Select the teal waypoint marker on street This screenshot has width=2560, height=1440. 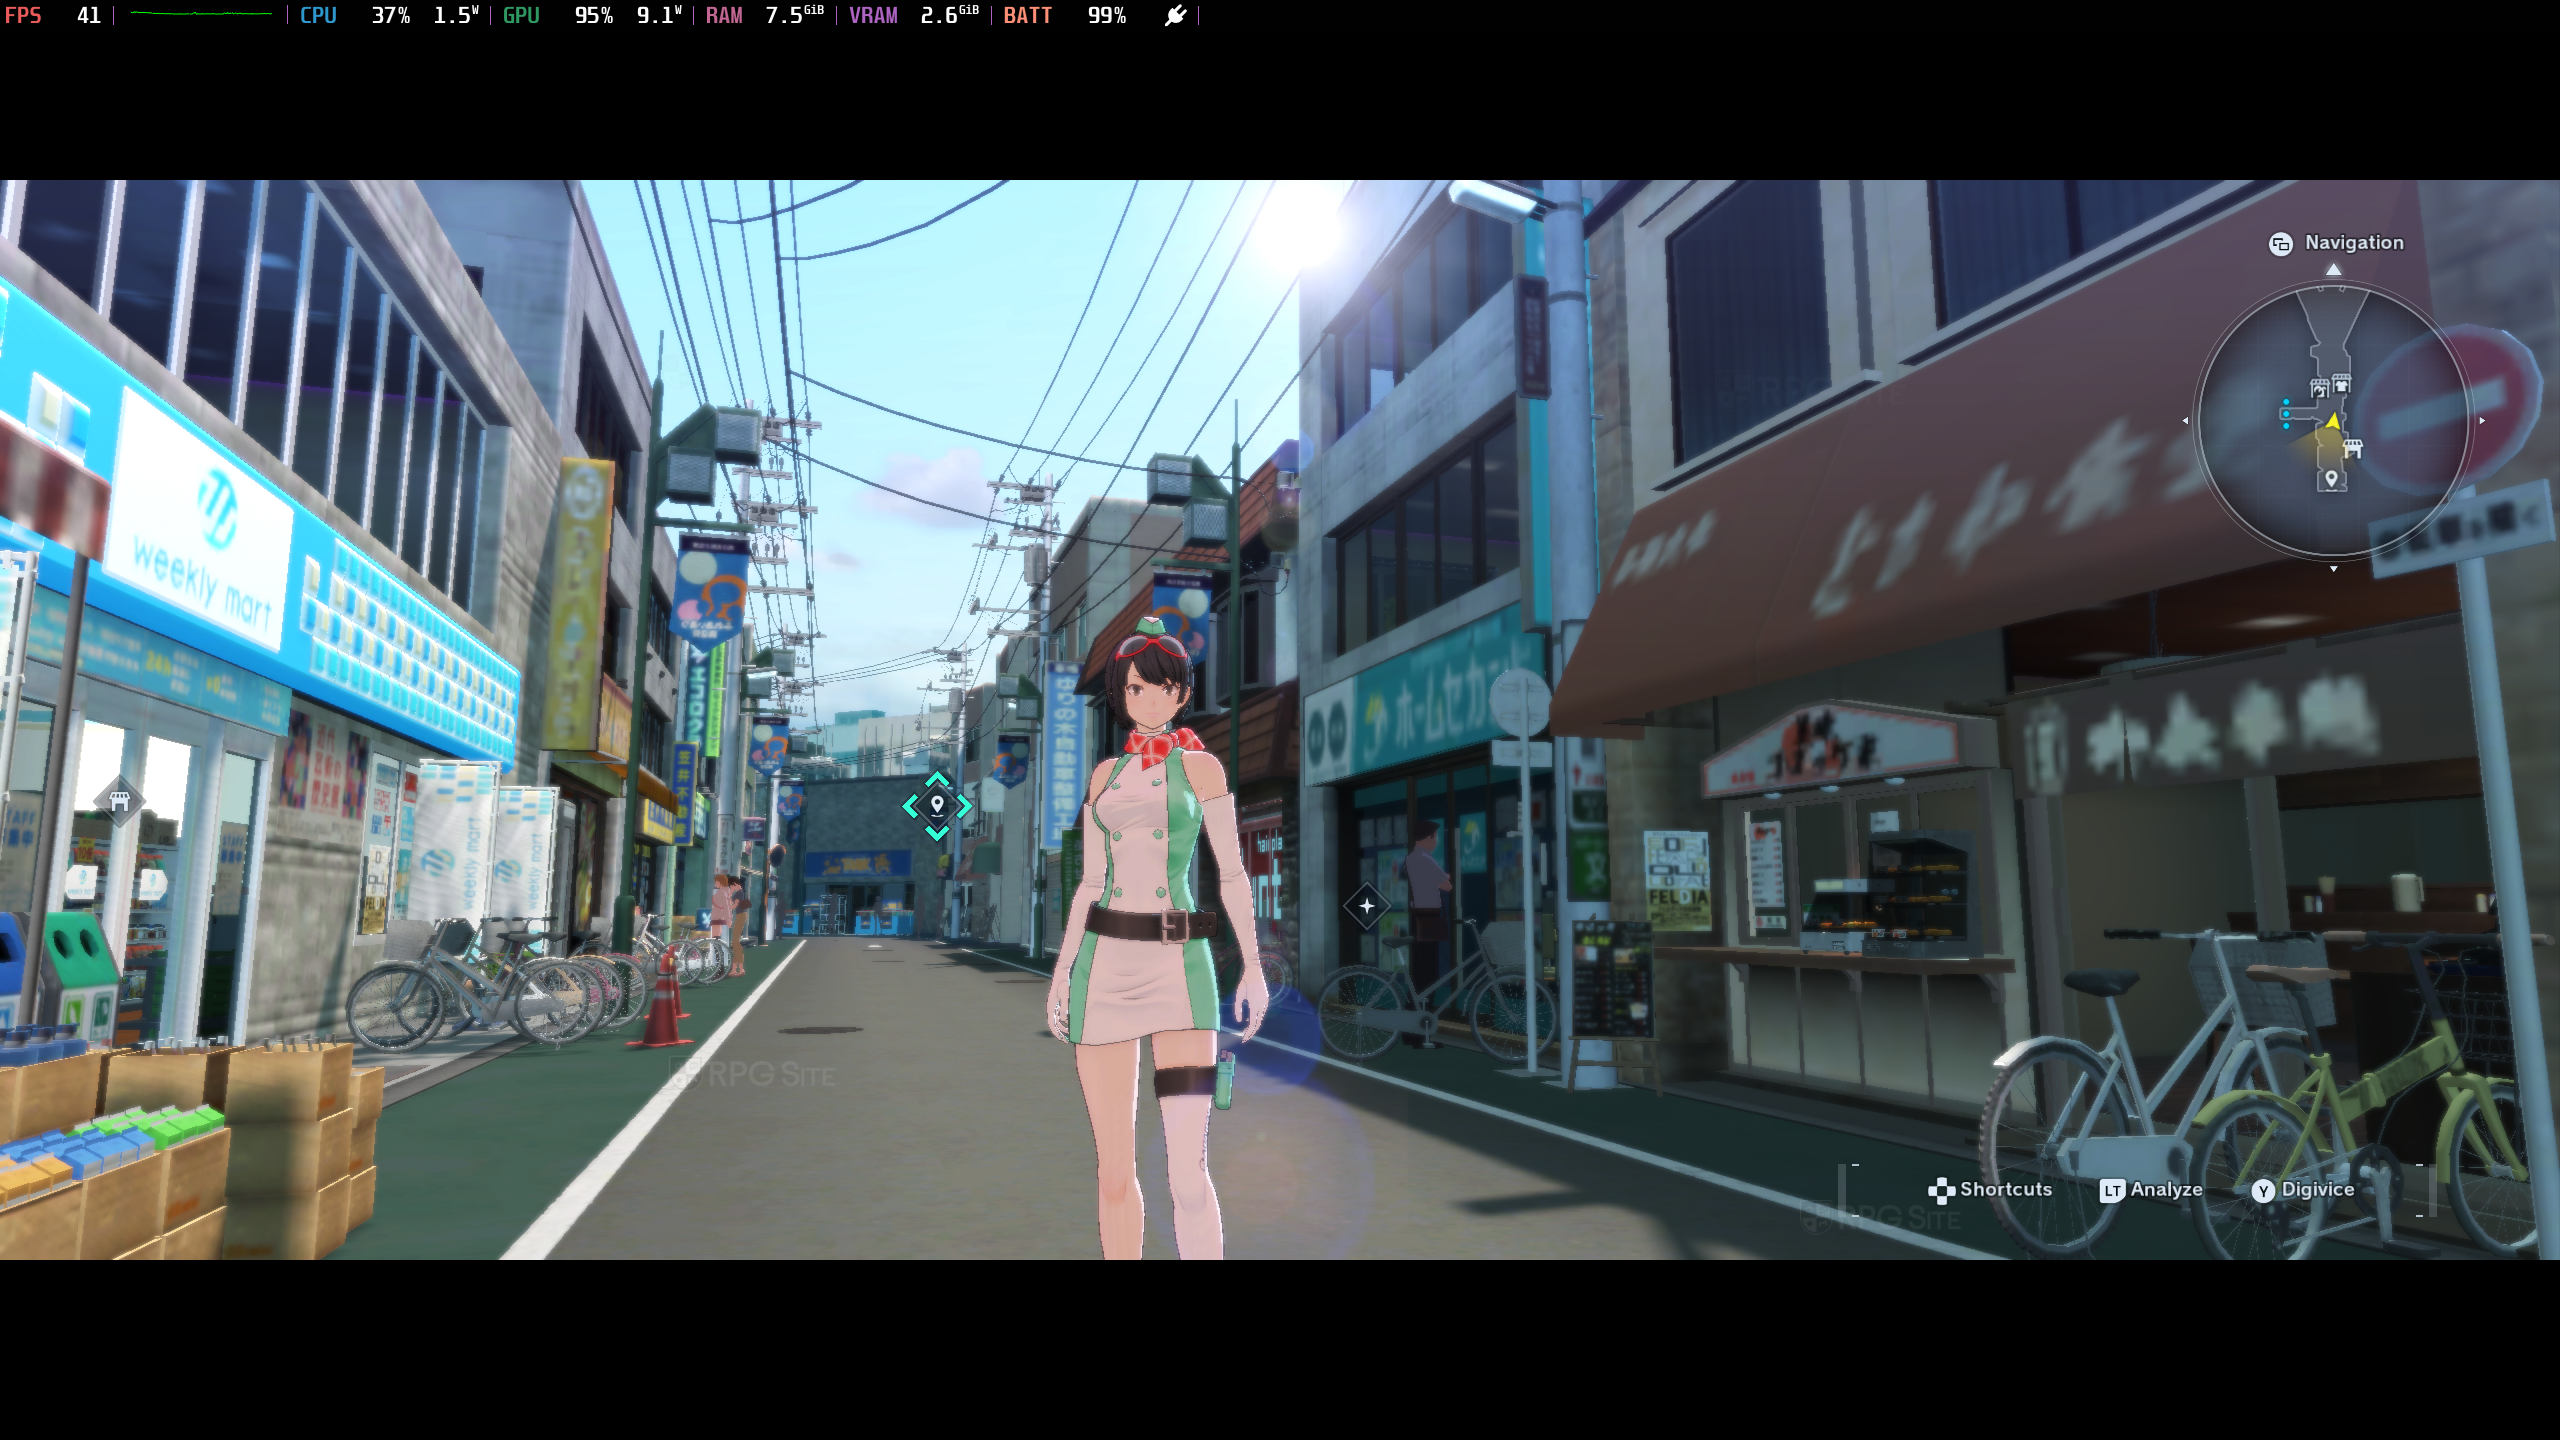(937, 805)
